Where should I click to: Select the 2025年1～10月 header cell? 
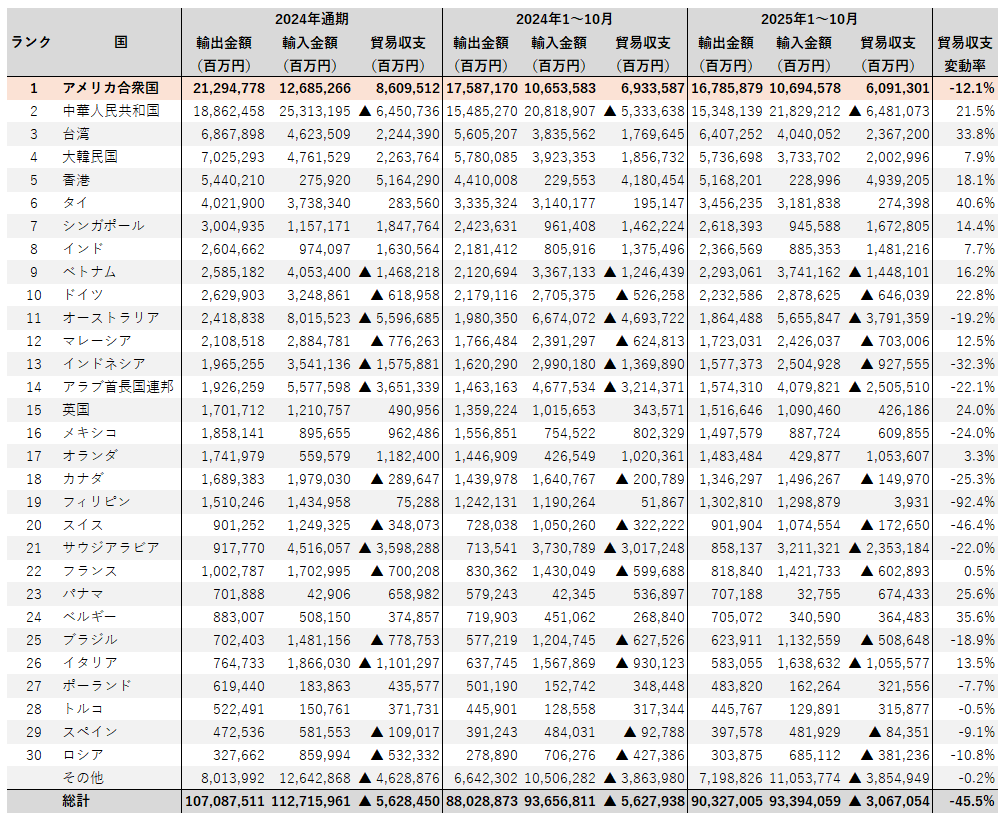809,19
